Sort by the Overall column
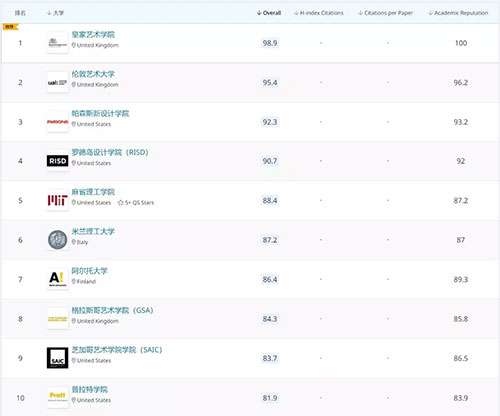This screenshot has width=500, height=416. click(x=269, y=13)
